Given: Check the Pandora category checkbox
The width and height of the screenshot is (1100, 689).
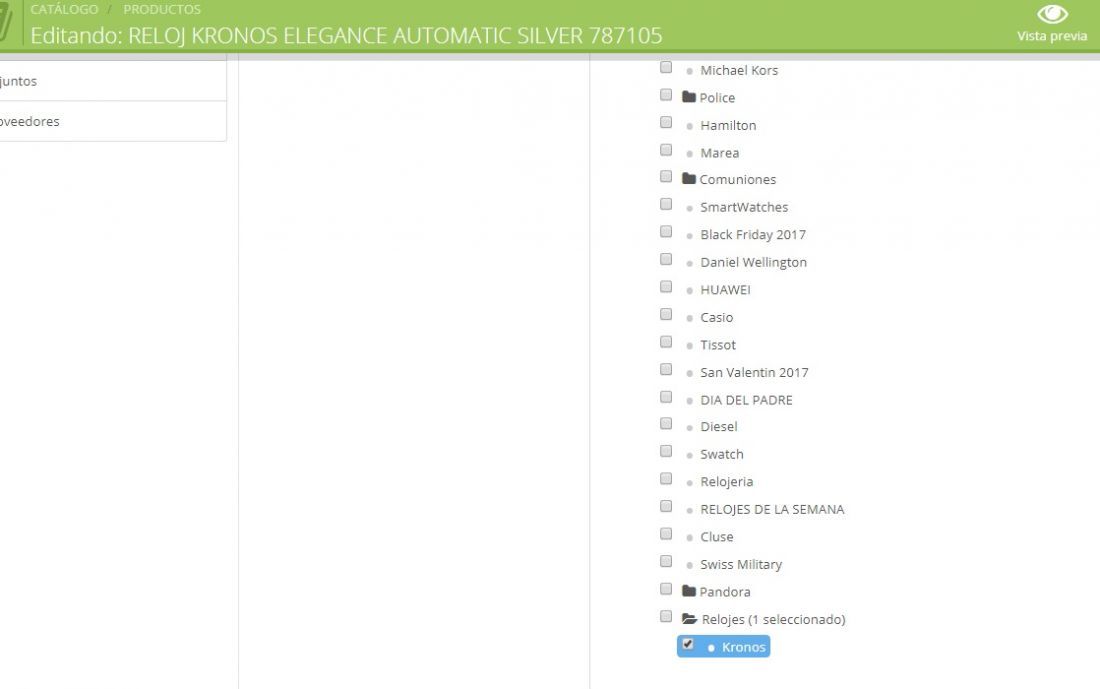Looking at the screenshot, I should (666, 589).
